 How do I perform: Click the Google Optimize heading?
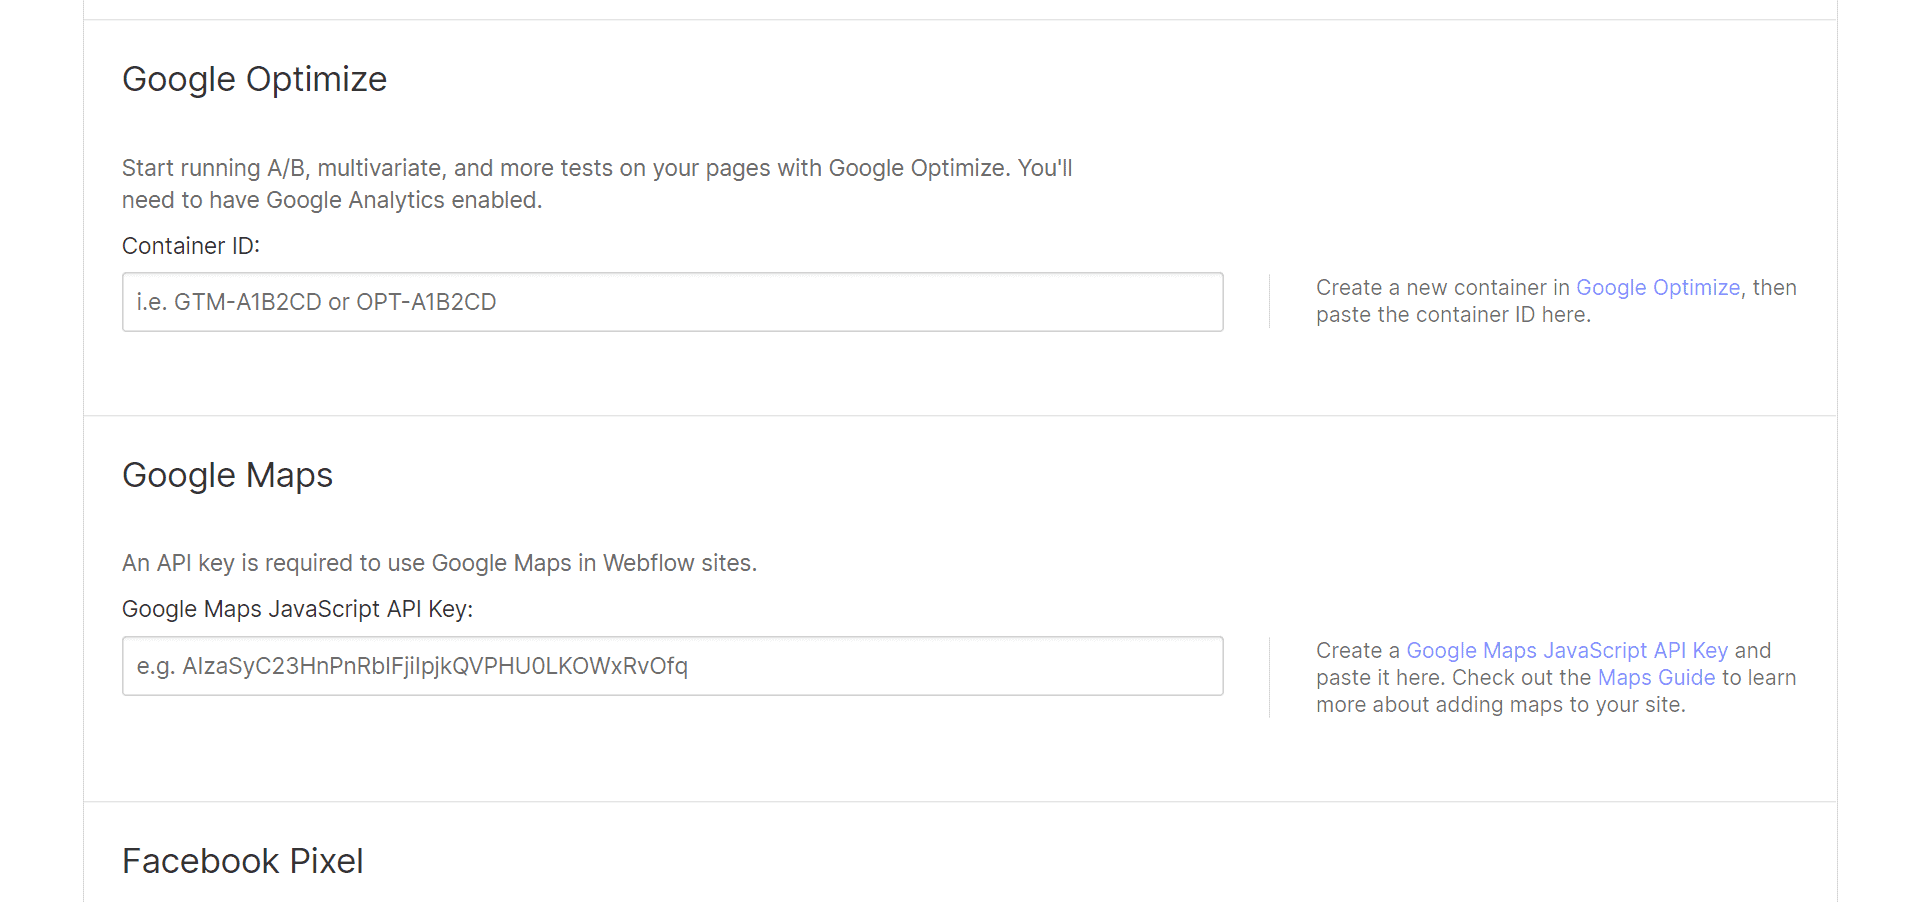click(254, 79)
